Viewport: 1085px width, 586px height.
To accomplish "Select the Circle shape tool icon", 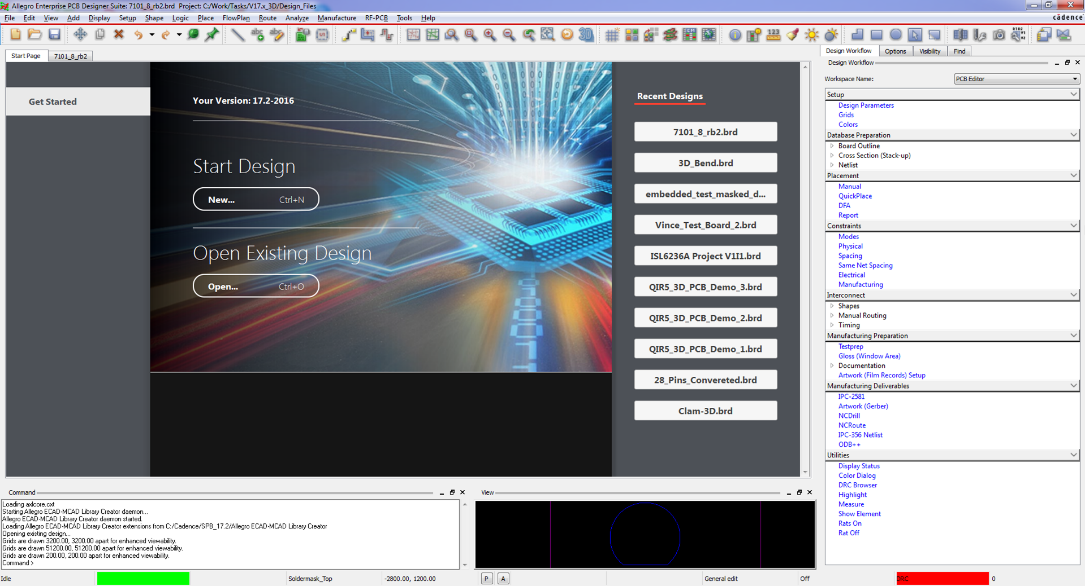I will [x=895, y=35].
